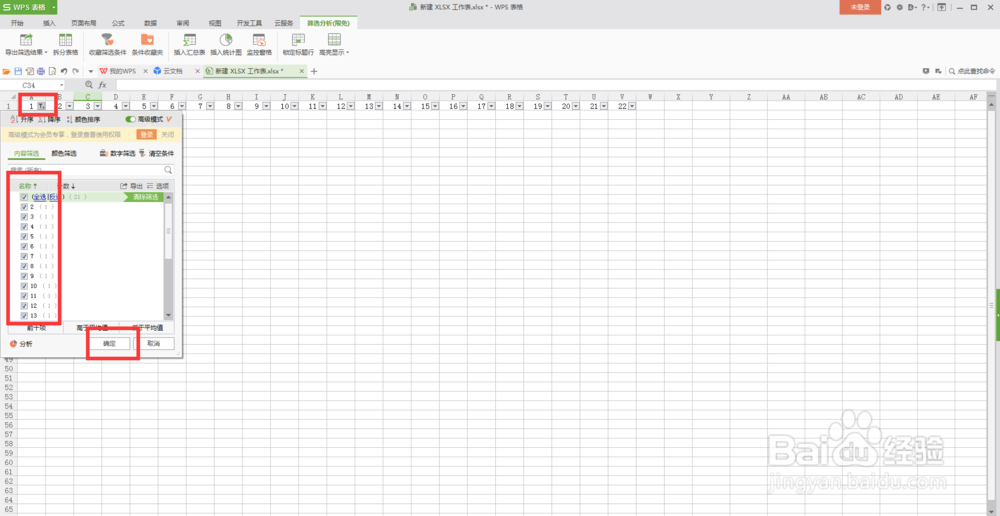Uncheck the checkbox for value 2
The height and width of the screenshot is (516, 1000).
(x=24, y=207)
